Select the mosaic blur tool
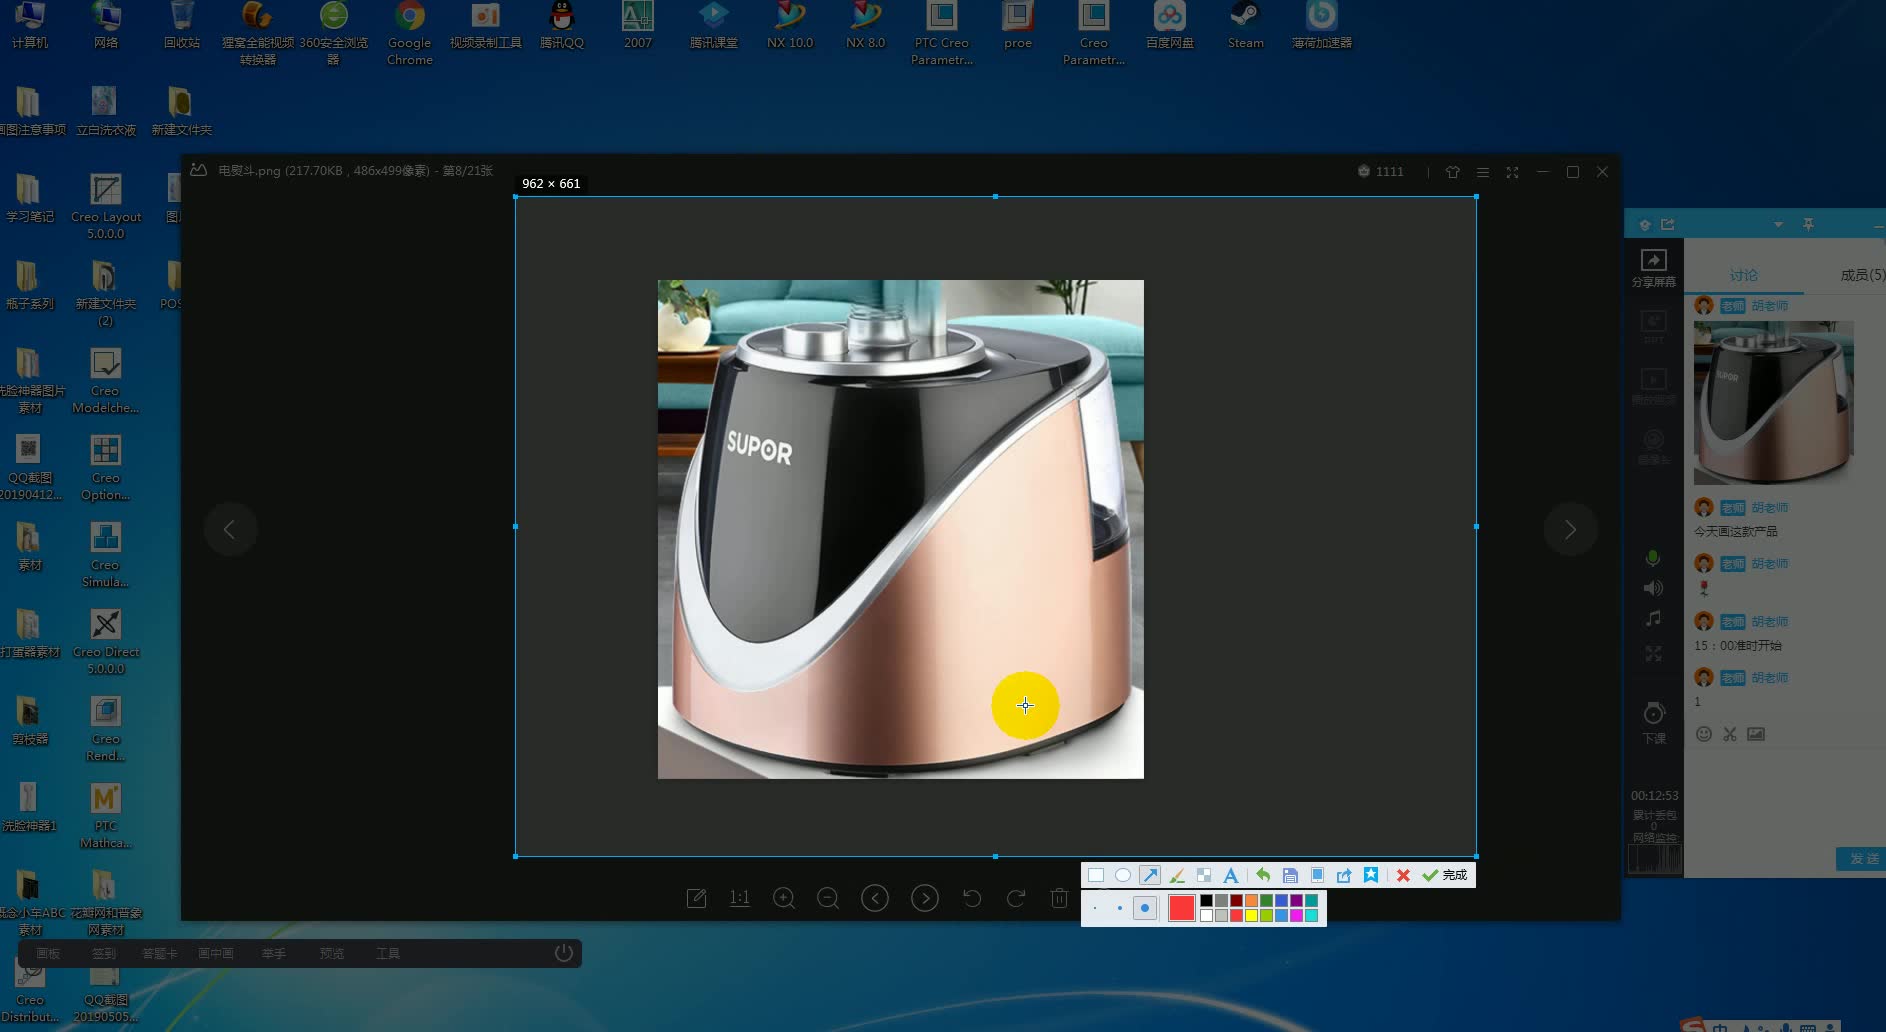This screenshot has height=1032, width=1886. pos(1204,875)
